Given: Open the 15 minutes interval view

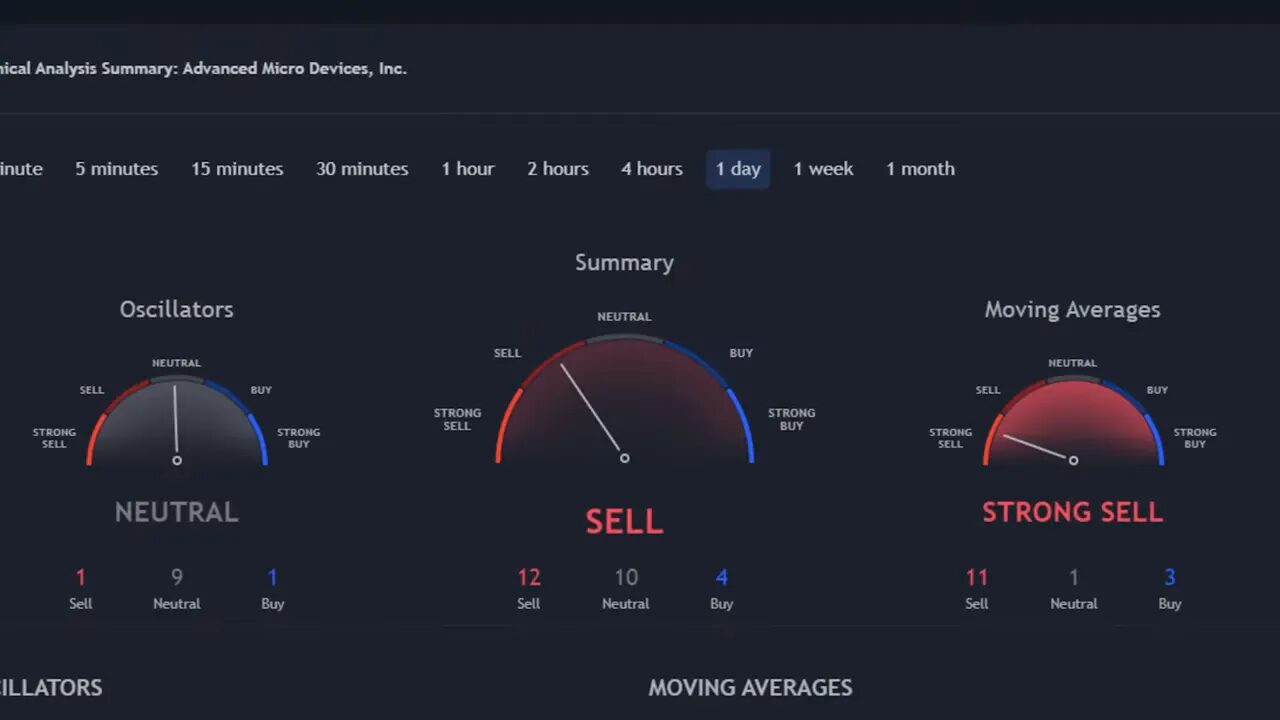Looking at the screenshot, I should 236,169.
